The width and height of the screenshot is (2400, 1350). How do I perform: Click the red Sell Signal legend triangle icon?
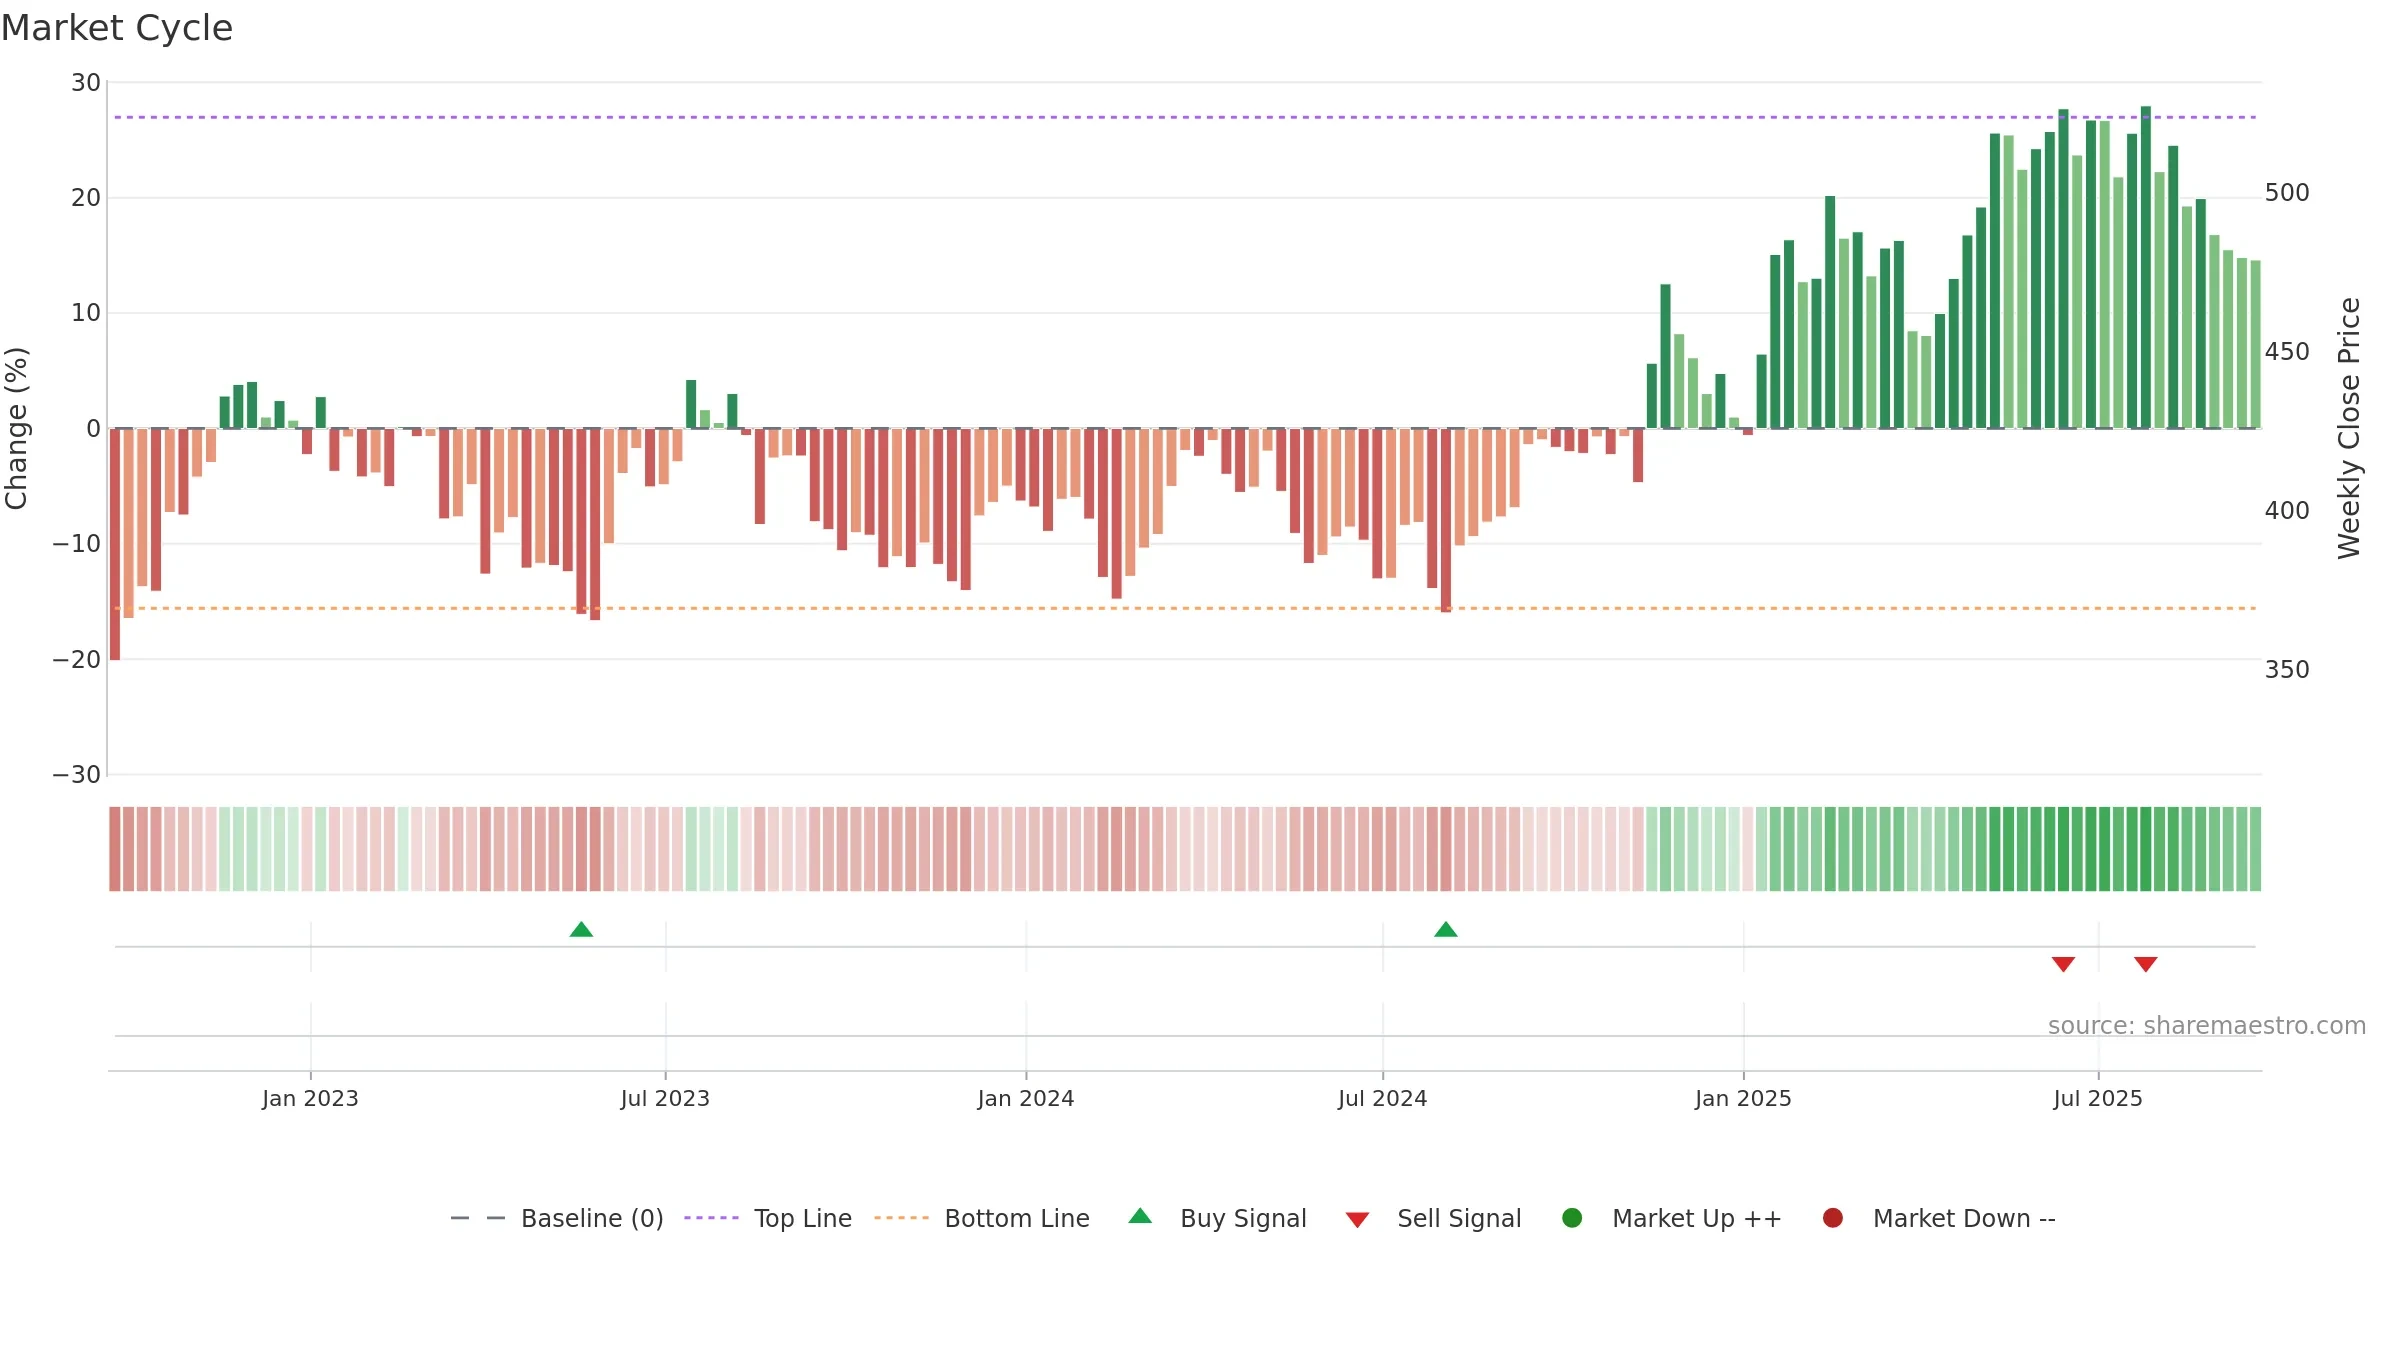(x=1357, y=1220)
